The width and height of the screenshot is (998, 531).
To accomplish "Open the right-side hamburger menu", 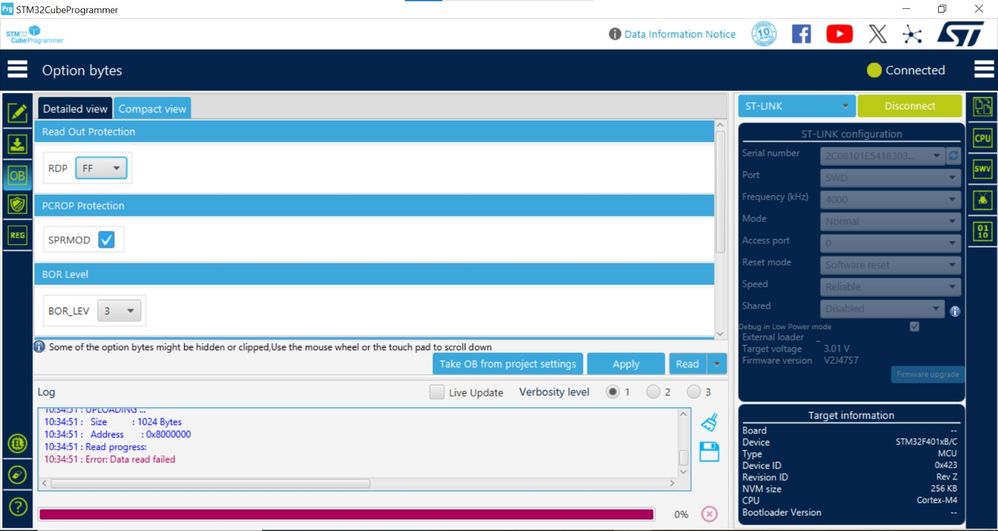I will pos(984,69).
